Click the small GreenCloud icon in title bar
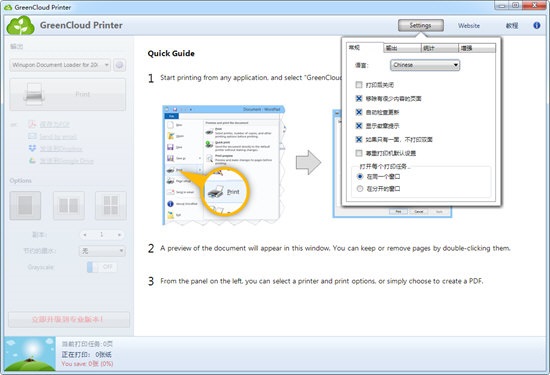Viewport: 550px width, 375px height. (8, 7)
